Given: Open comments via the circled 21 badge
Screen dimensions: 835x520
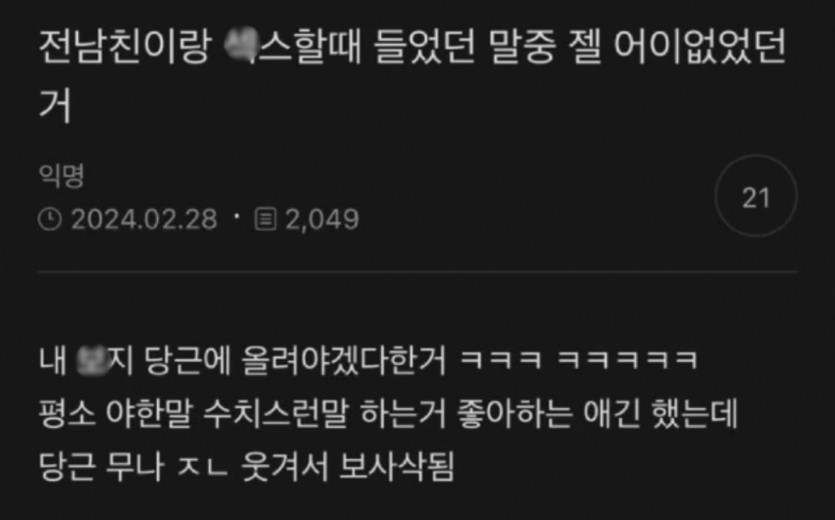Looking at the screenshot, I should pos(756,197).
